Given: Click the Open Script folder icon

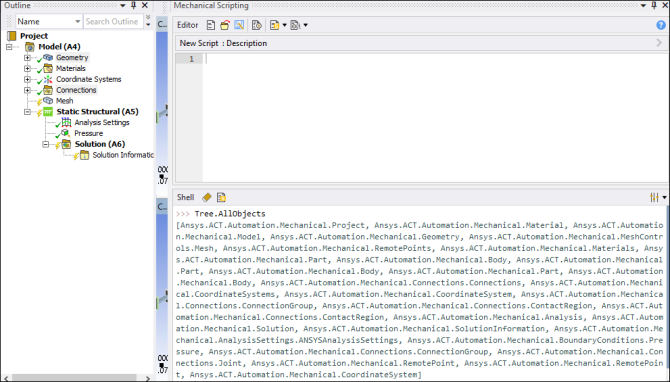Looking at the screenshot, I should 225,25.
